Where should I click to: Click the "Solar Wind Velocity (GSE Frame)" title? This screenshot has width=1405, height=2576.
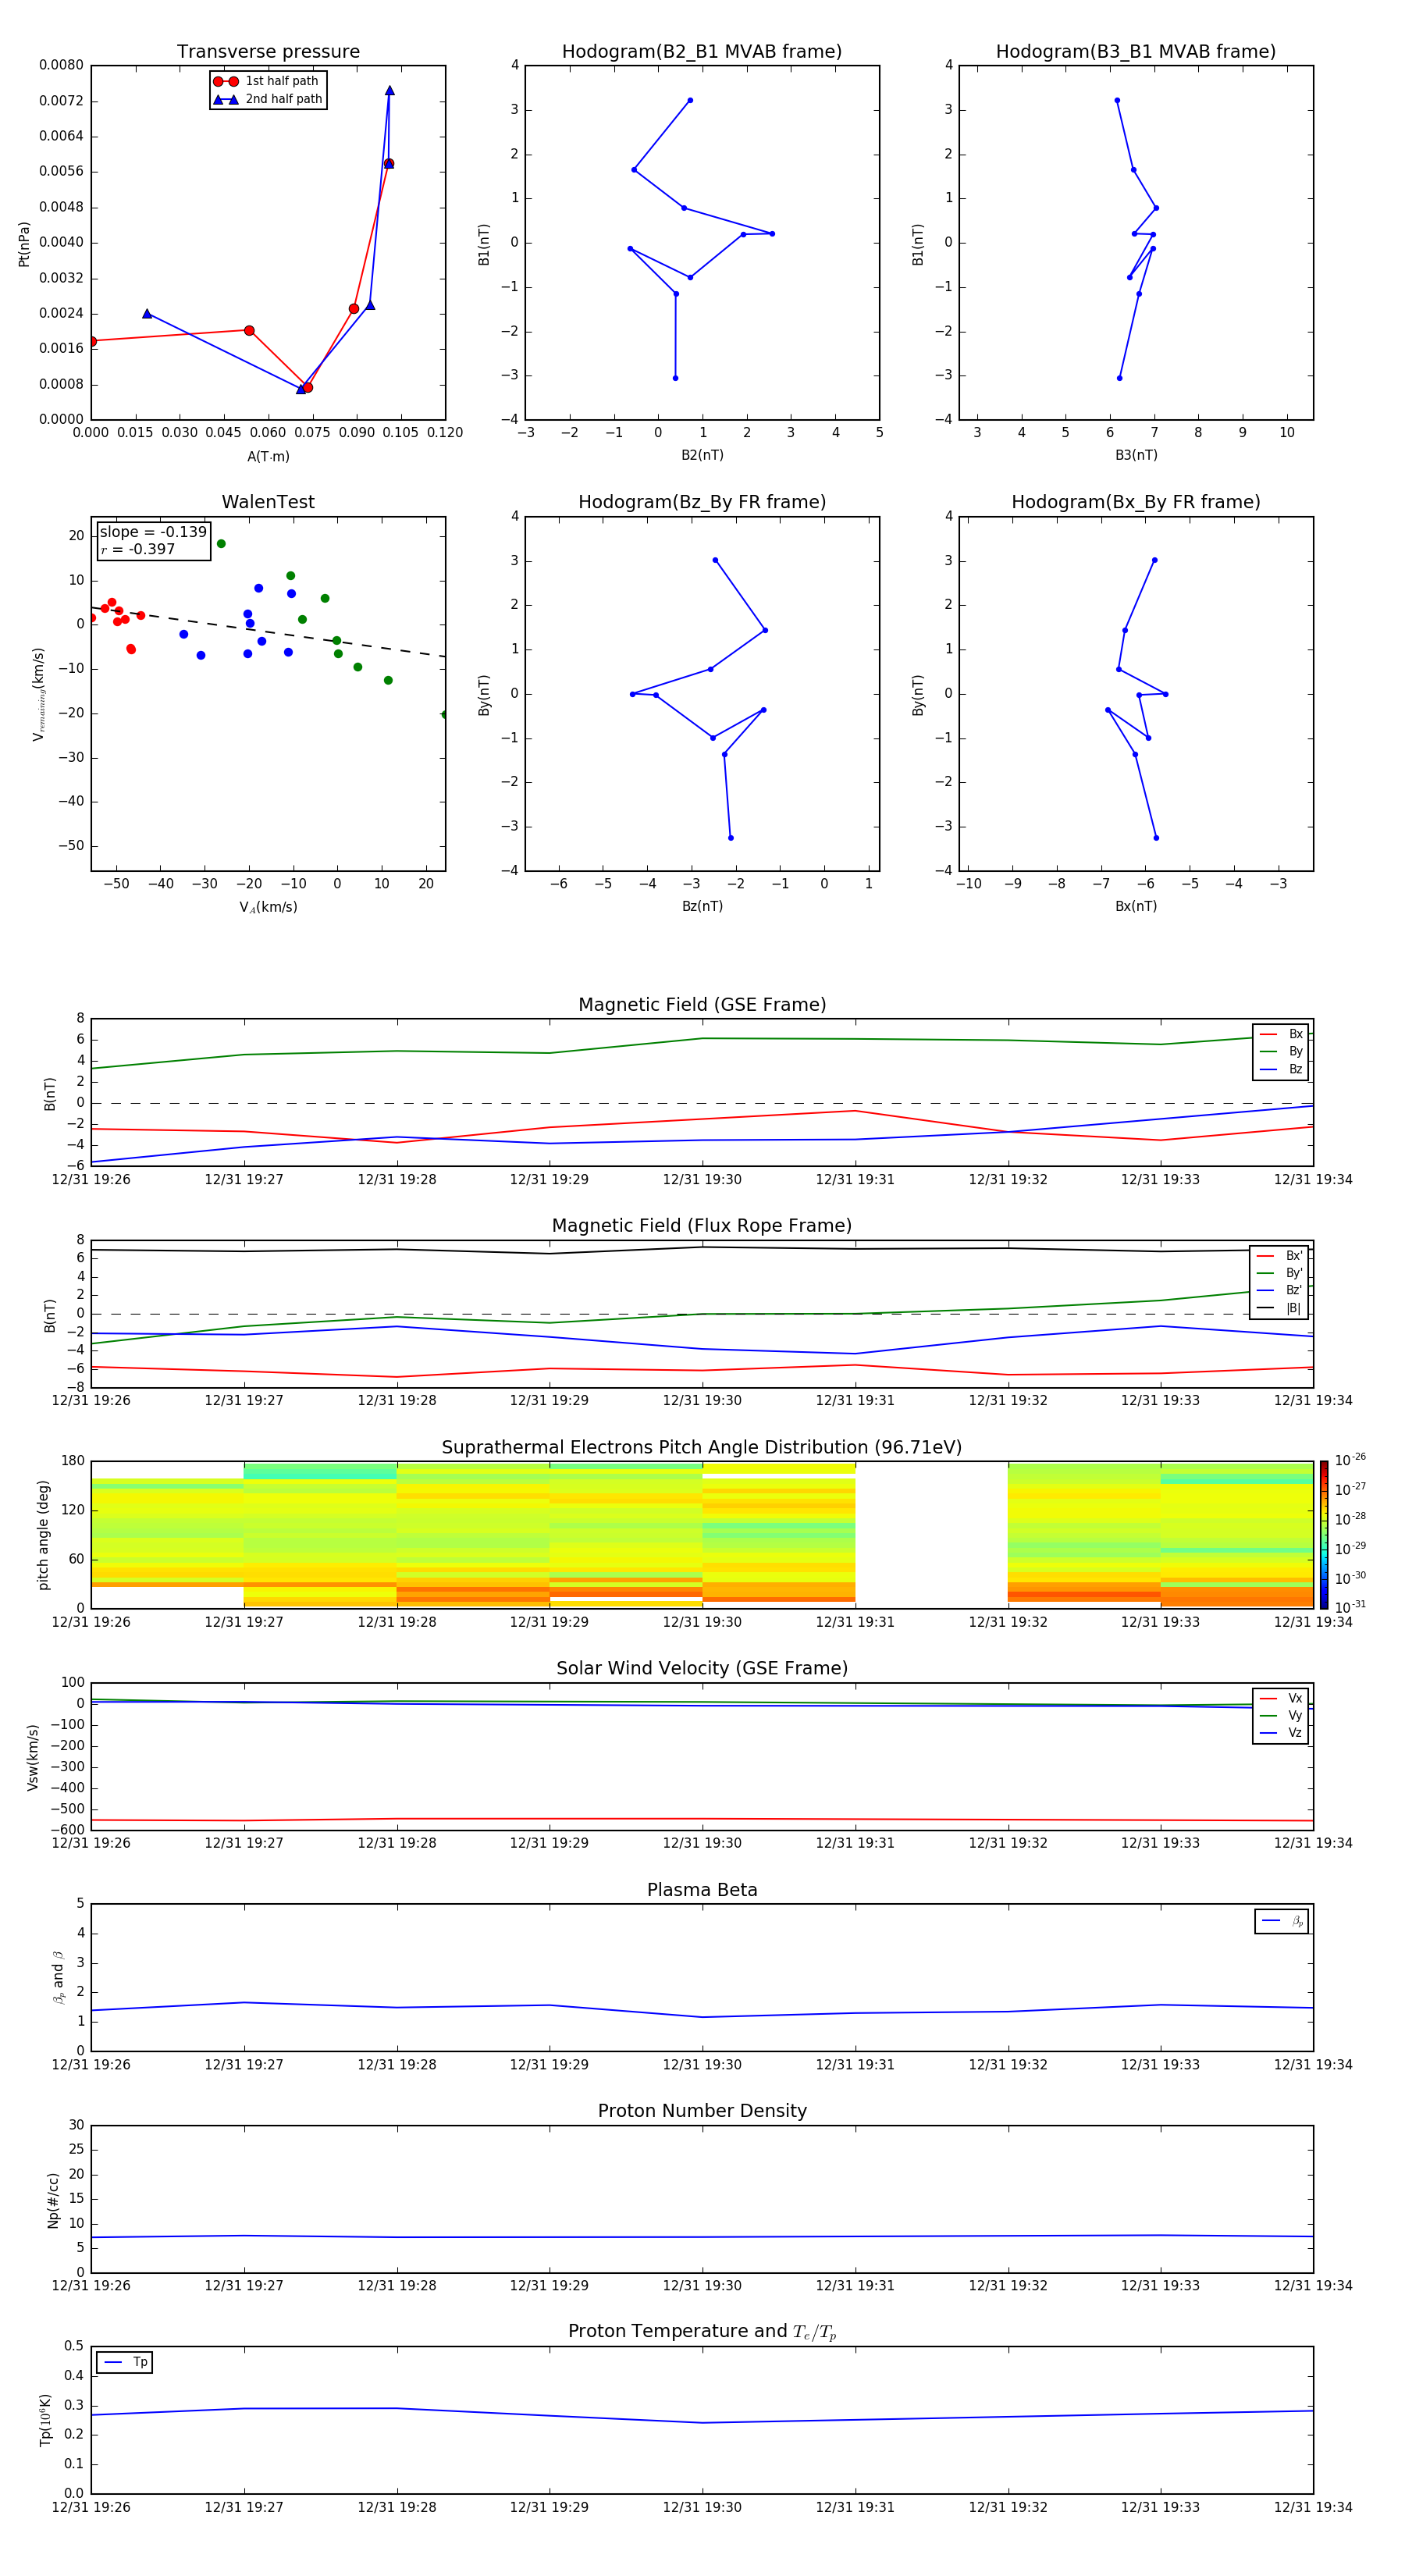coord(702,1669)
